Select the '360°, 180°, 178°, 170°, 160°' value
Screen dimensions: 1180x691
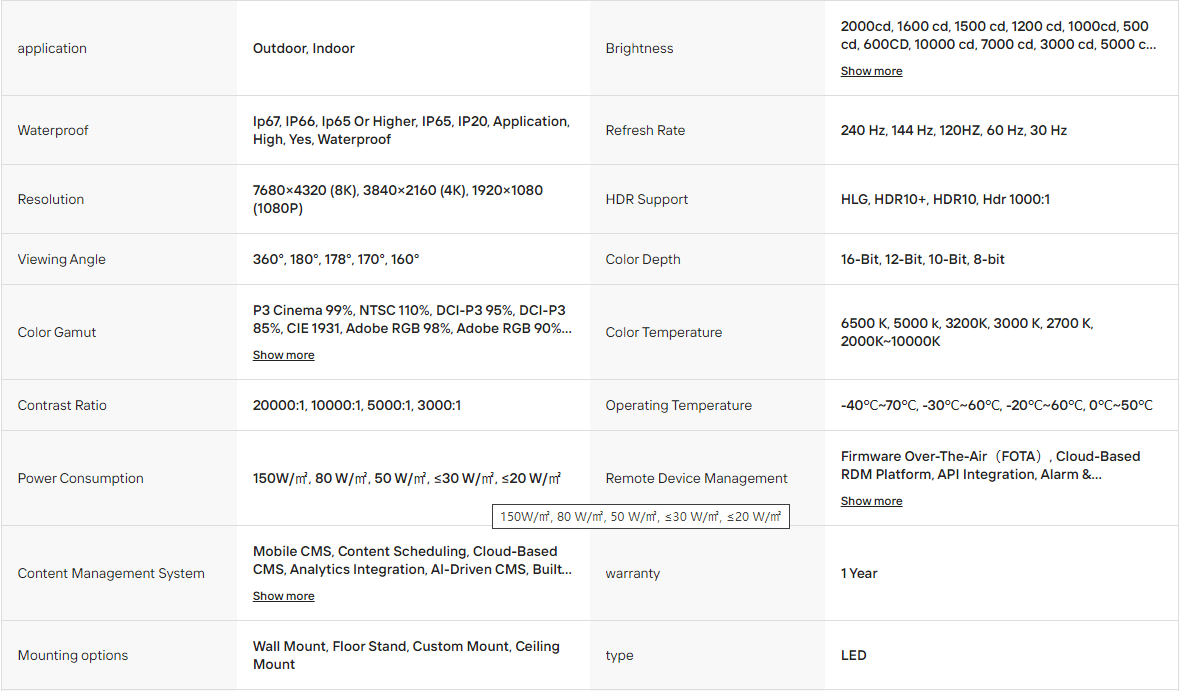336,259
